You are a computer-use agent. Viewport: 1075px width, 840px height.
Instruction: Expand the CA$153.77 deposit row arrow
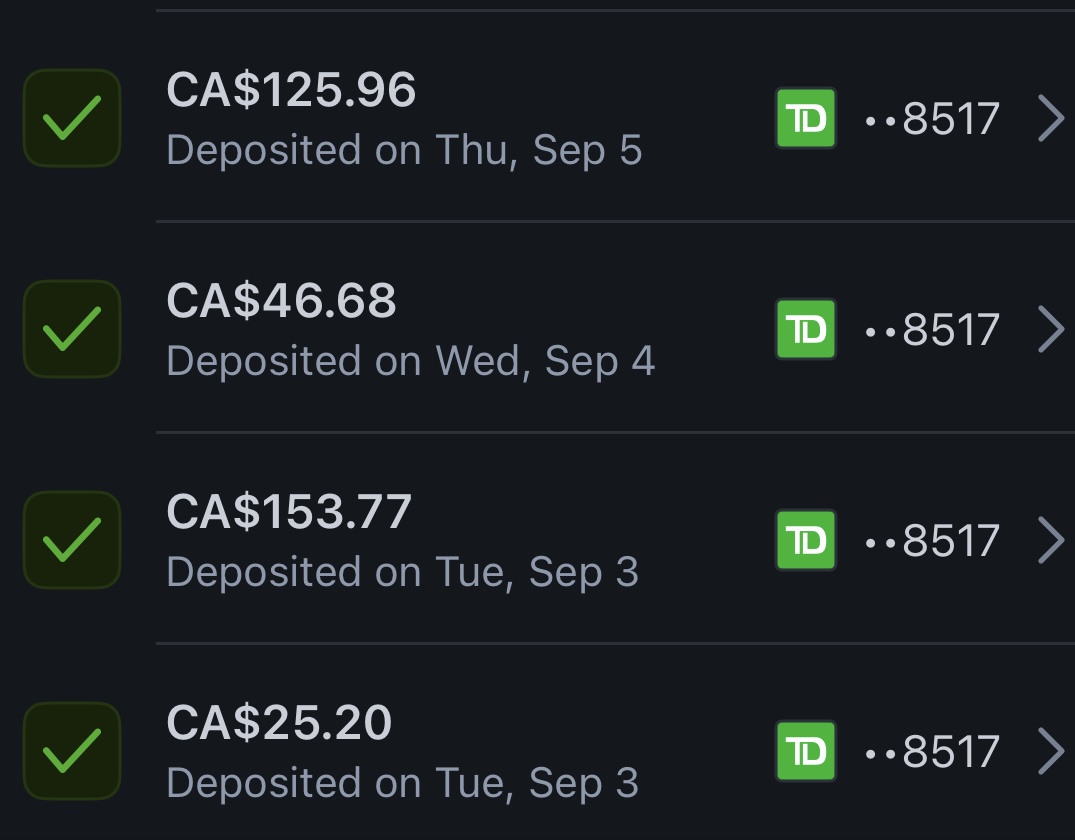point(1051,540)
